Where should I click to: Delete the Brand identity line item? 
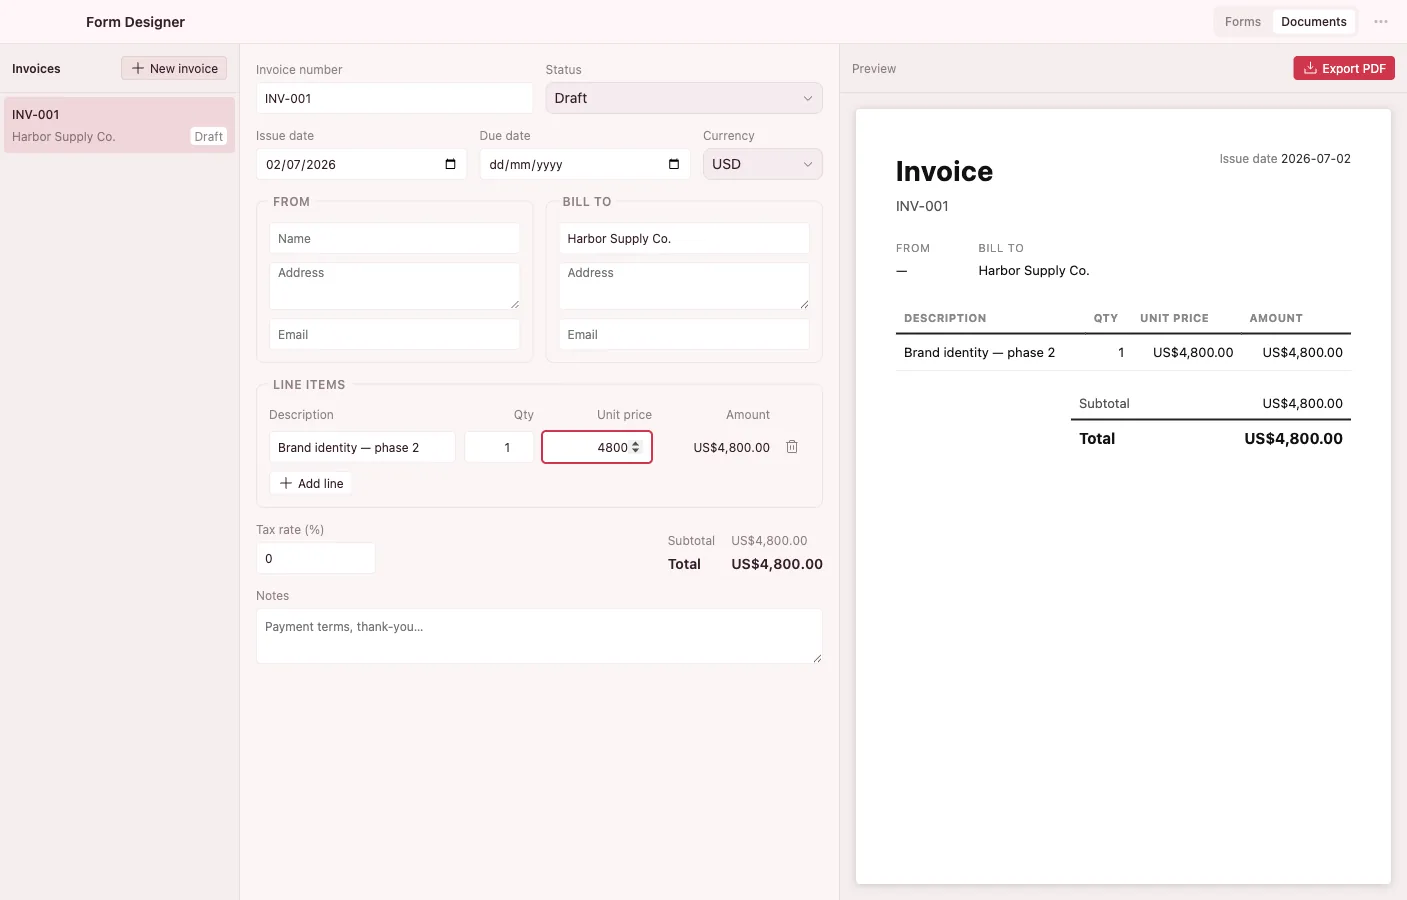click(792, 447)
